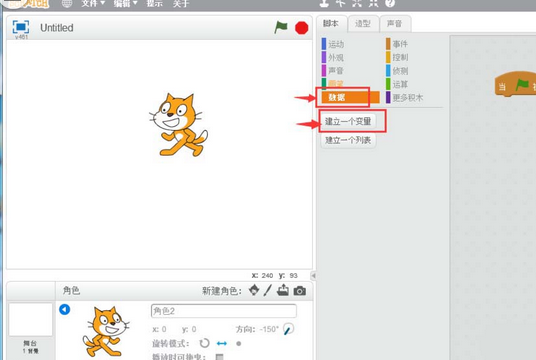Open the 文件 menu
Screen dimensions: 536x360
[x=93, y=3]
